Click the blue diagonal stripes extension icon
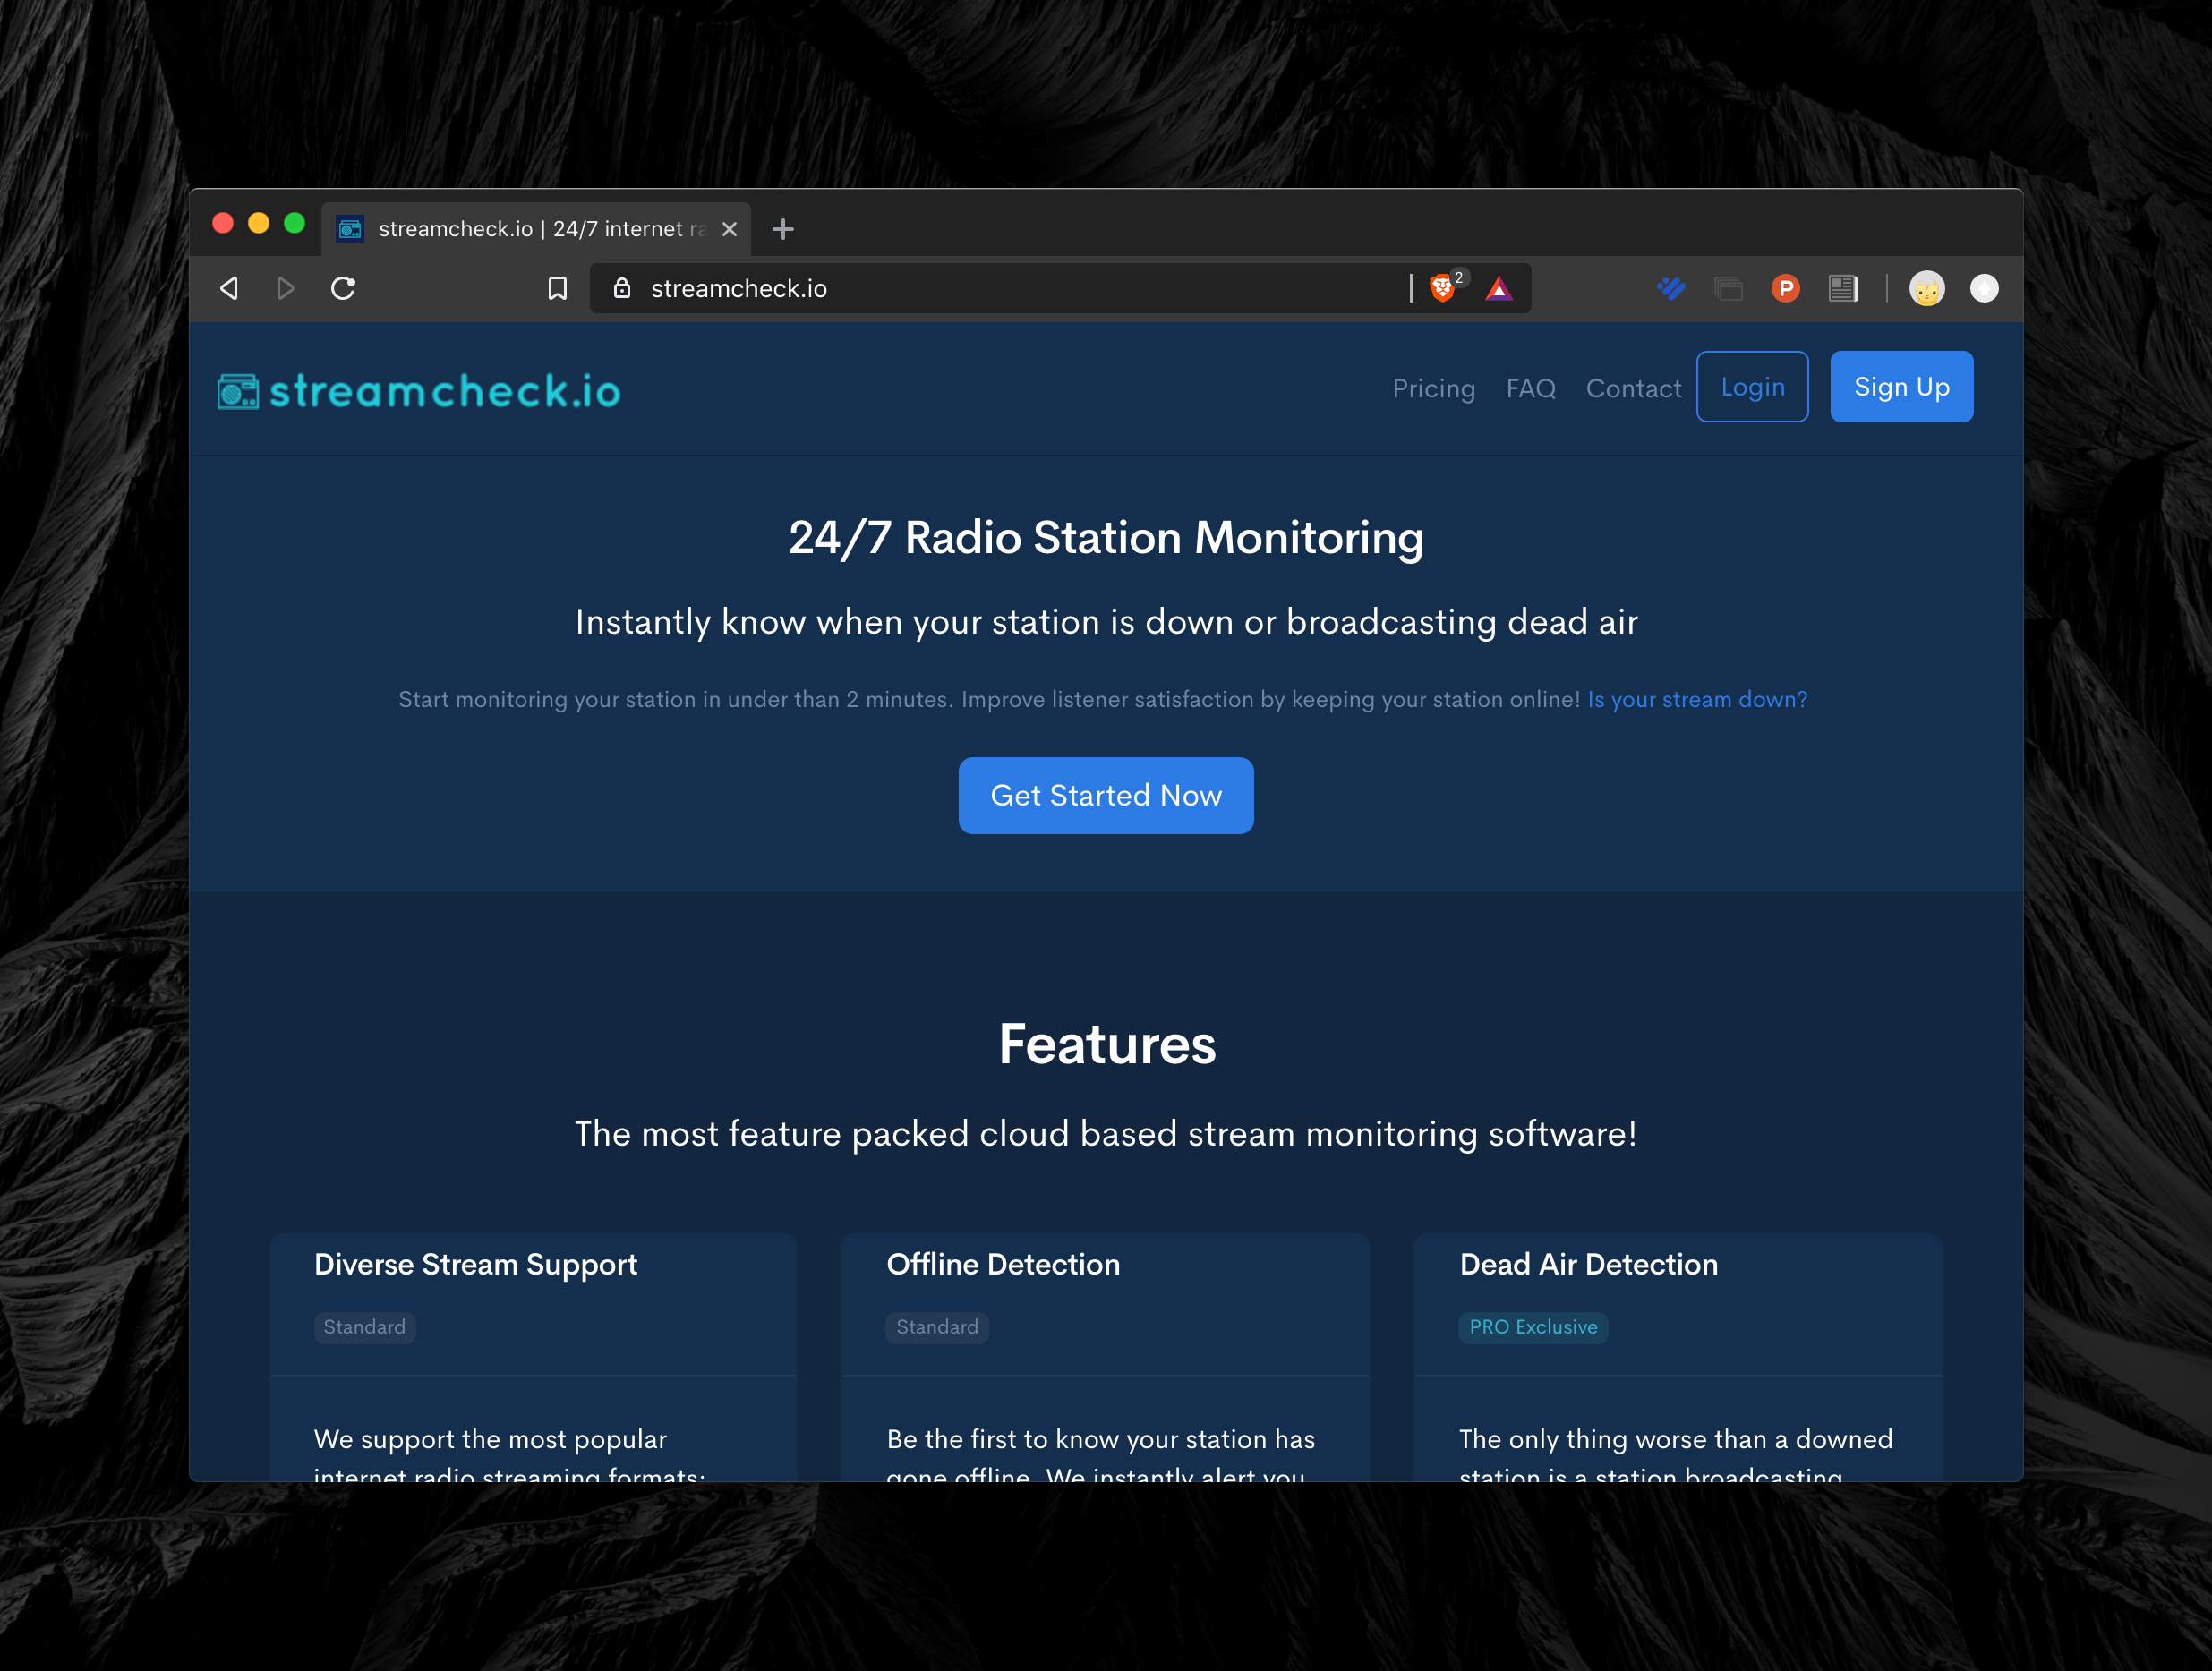Screen dimensions: 2212x1671 [x=1670, y=289]
